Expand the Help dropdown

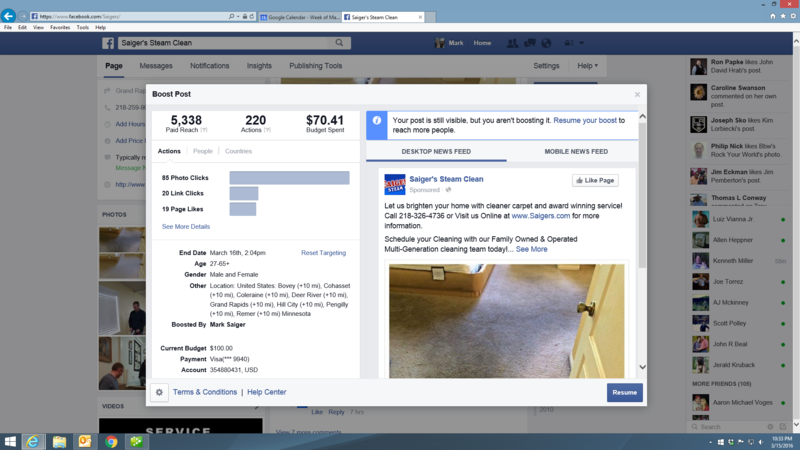pos(588,66)
